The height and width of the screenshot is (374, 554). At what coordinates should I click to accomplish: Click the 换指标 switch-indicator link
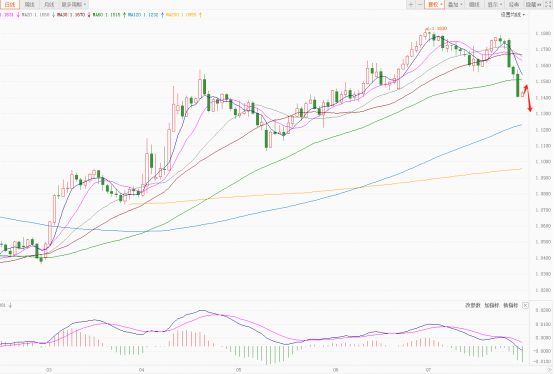click(x=511, y=305)
